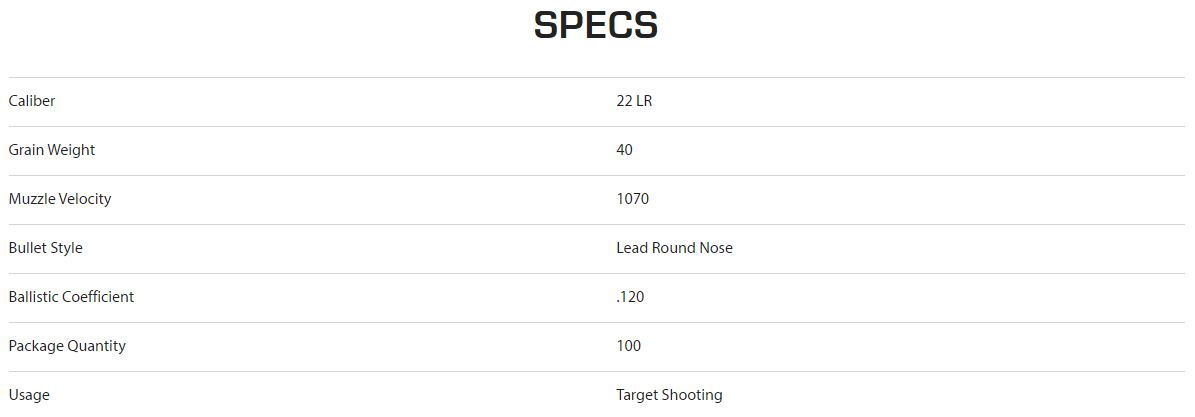Click the .120 ballistic coefficient value
1195x417 pixels.
click(x=630, y=297)
